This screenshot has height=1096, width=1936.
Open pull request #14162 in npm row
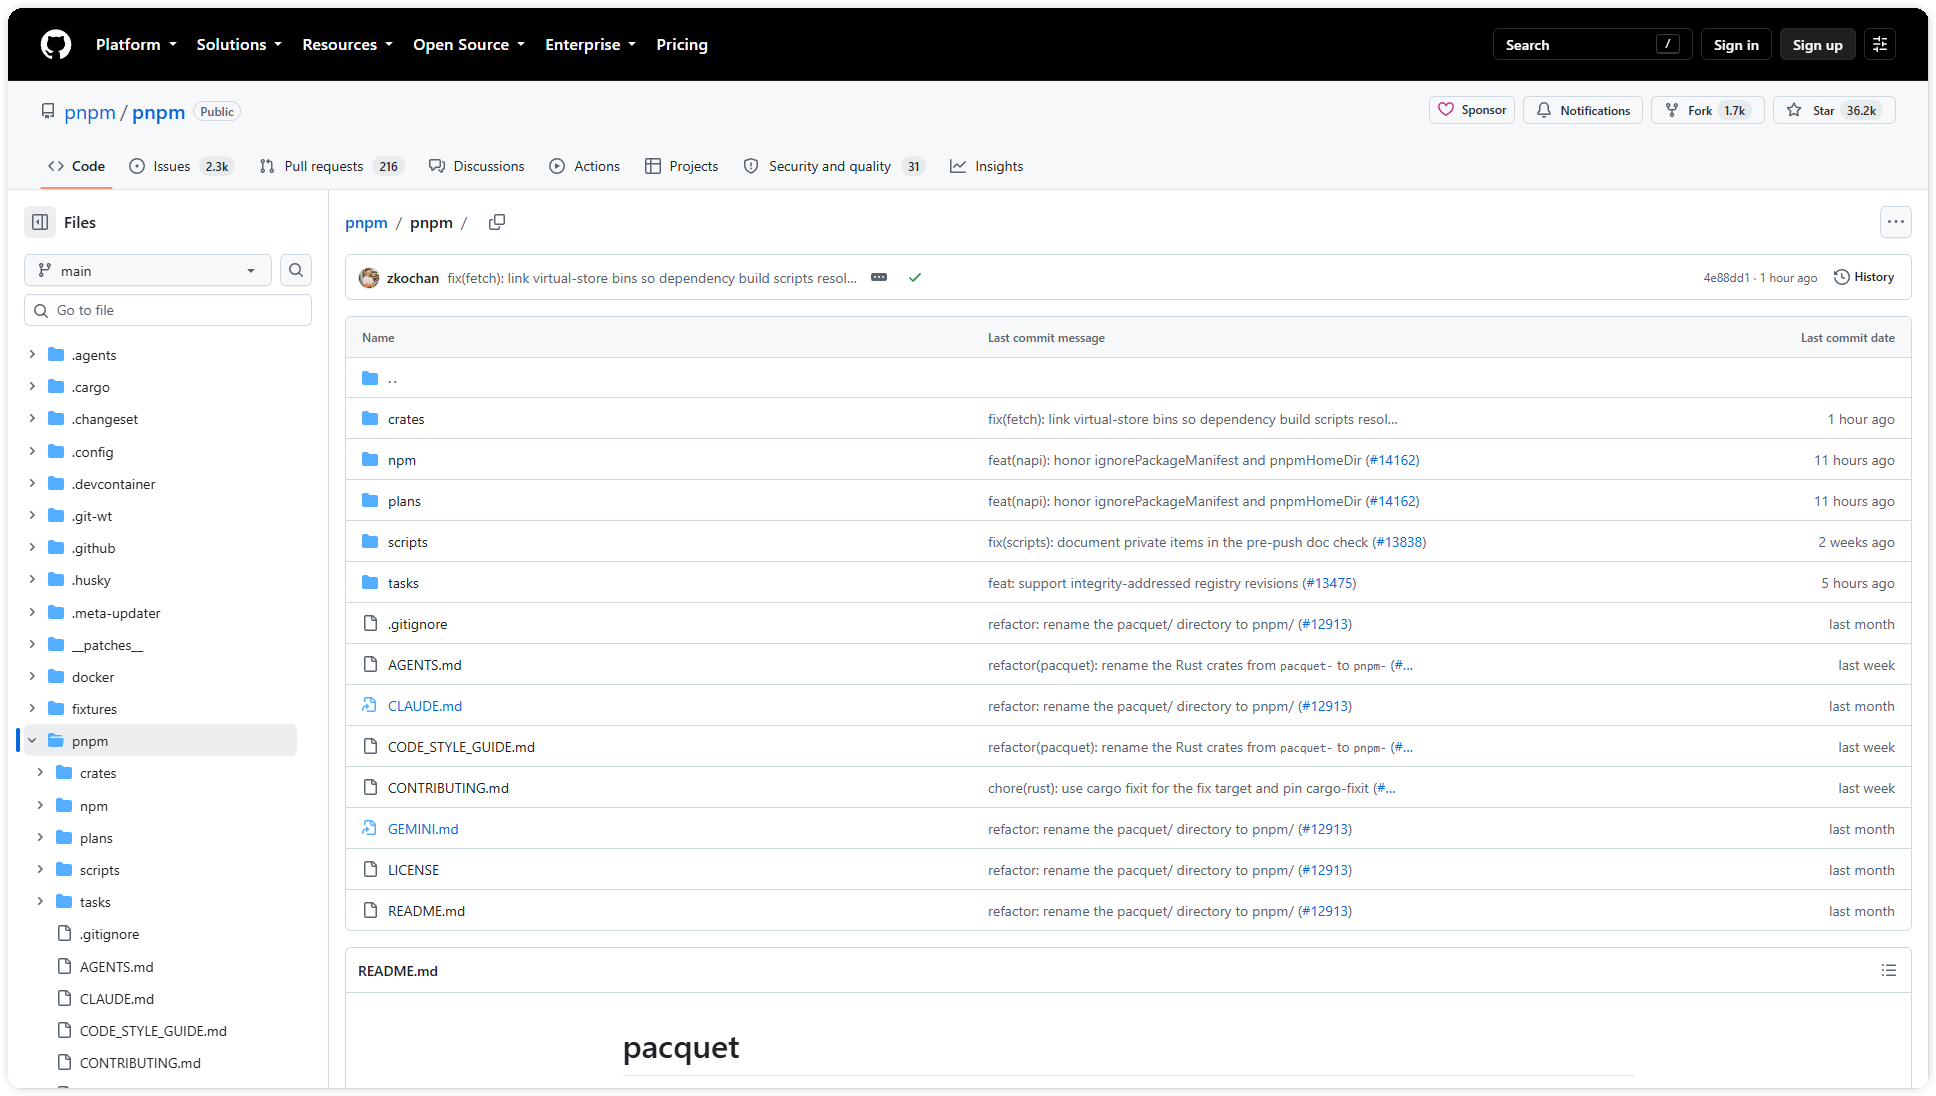(1392, 460)
